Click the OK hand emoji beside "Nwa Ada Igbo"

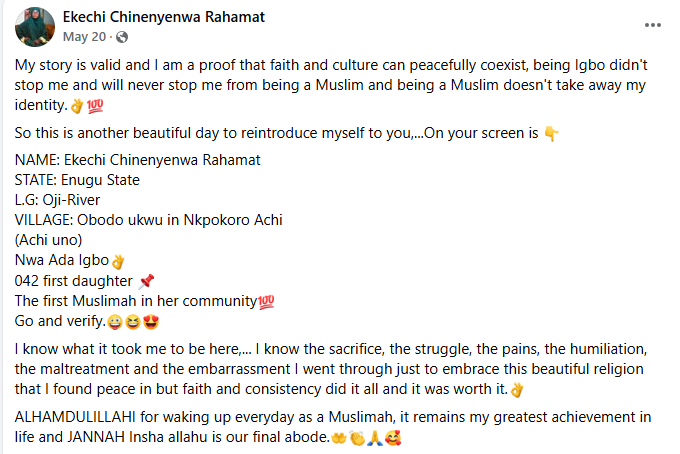[x=118, y=261]
